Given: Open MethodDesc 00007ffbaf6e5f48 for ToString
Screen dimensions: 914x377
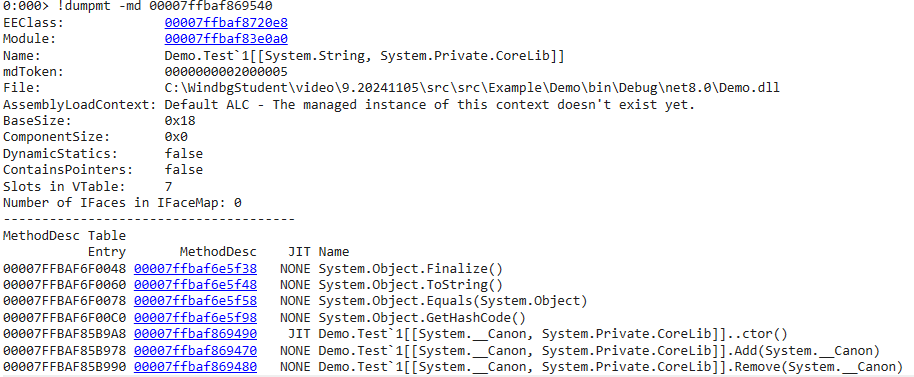Looking at the screenshot, I should pyautogui.click(x=195, y=285).
